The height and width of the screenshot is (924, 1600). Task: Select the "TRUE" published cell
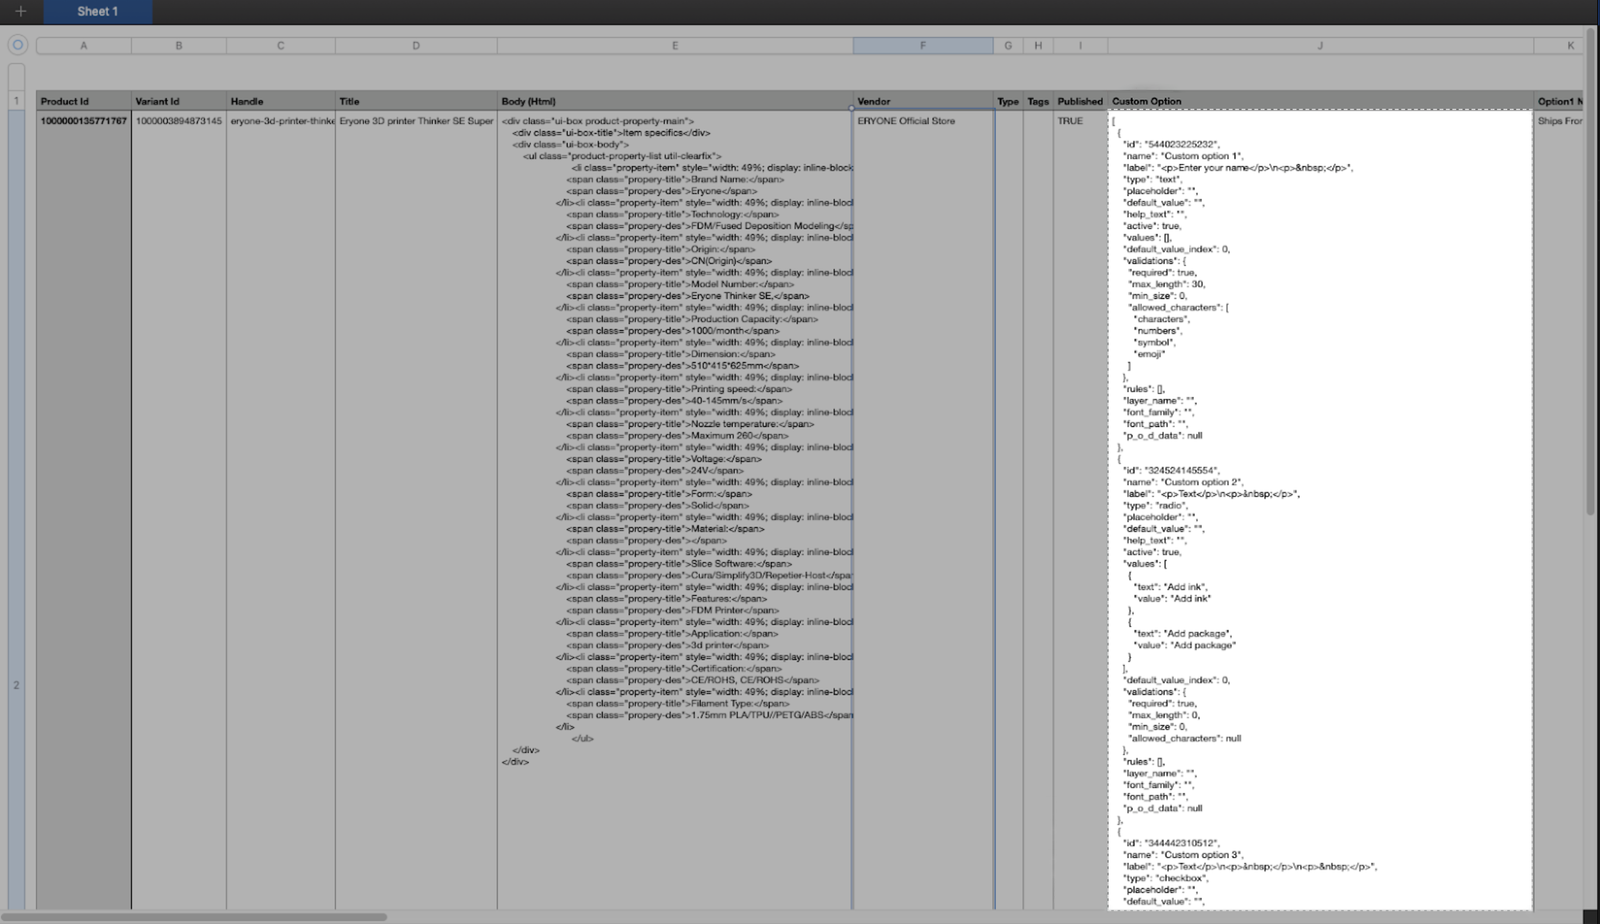click(1080, 510)
